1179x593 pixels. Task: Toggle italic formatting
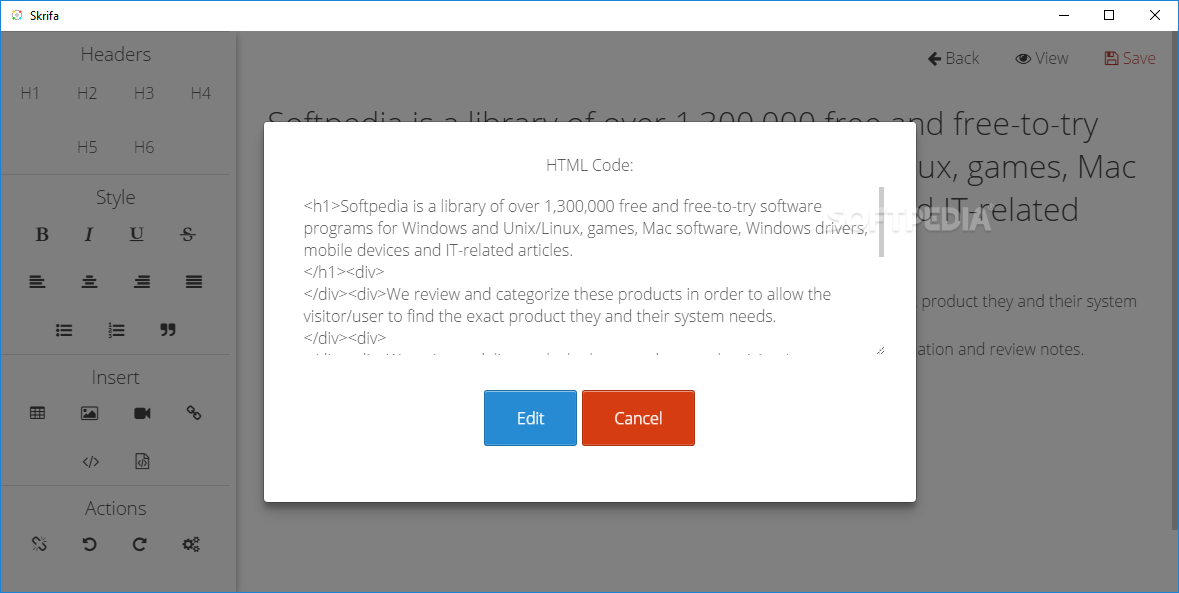click(89, 234)
